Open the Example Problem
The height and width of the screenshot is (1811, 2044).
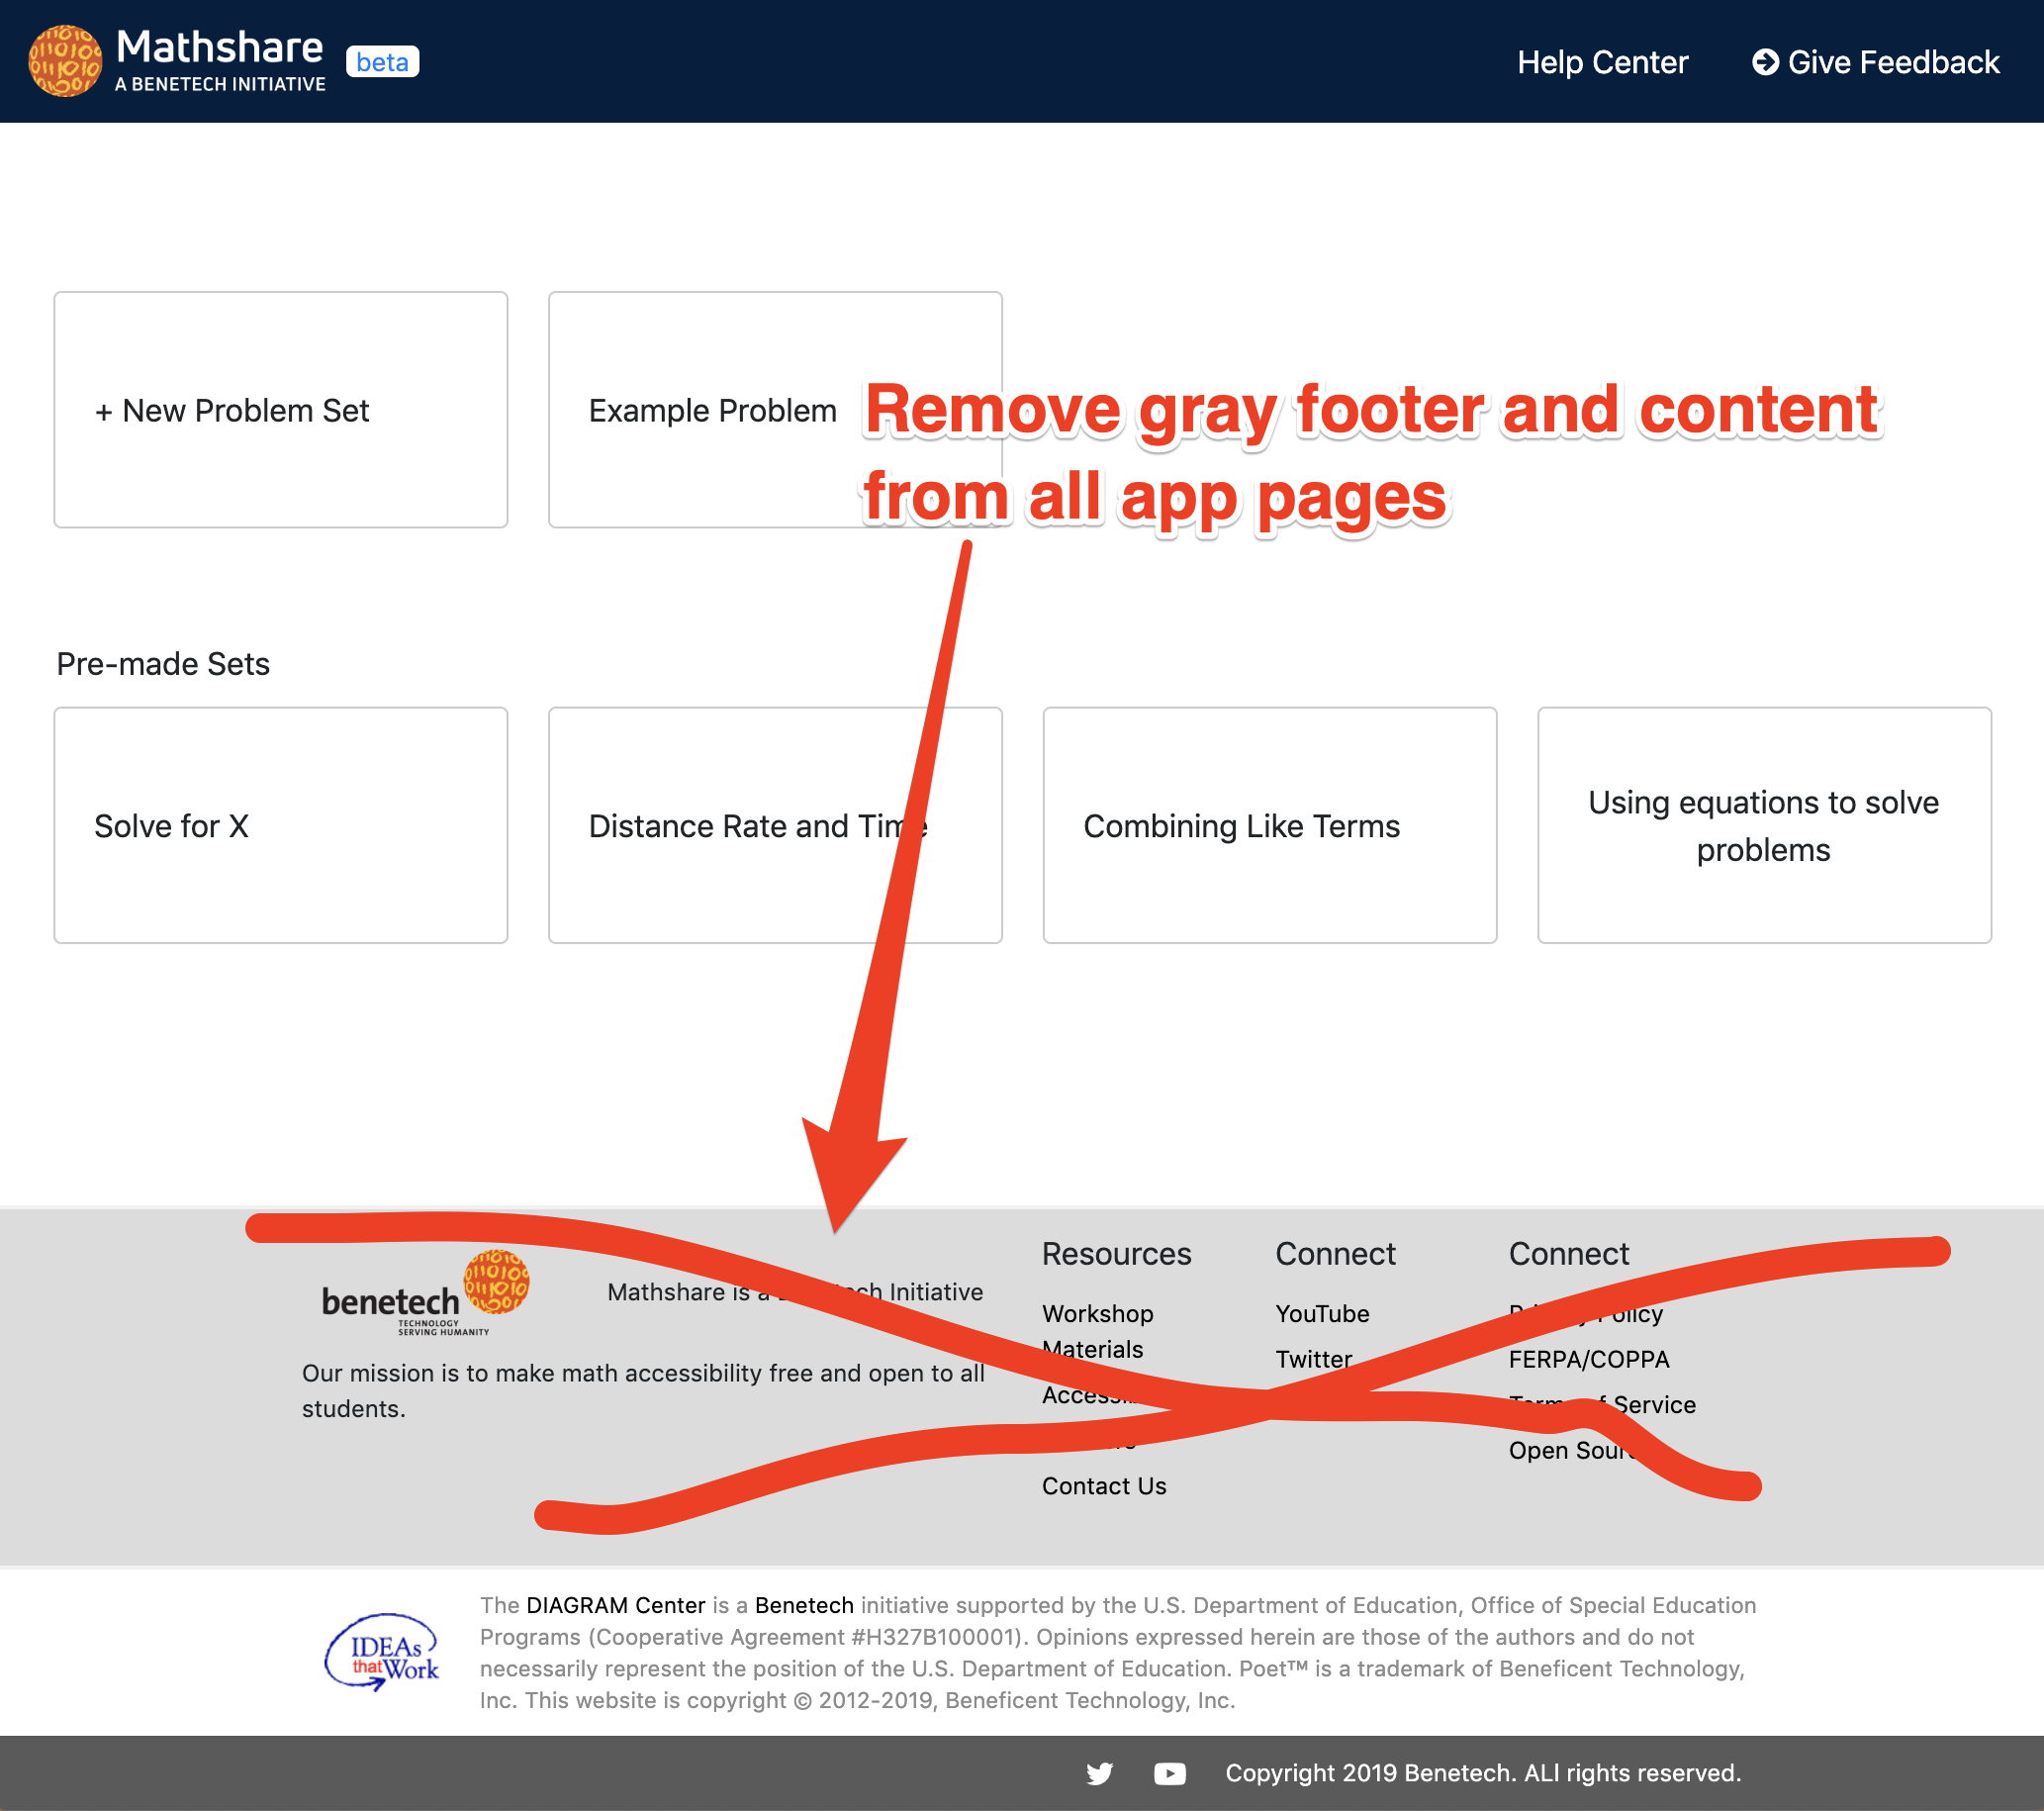(712, 410)
